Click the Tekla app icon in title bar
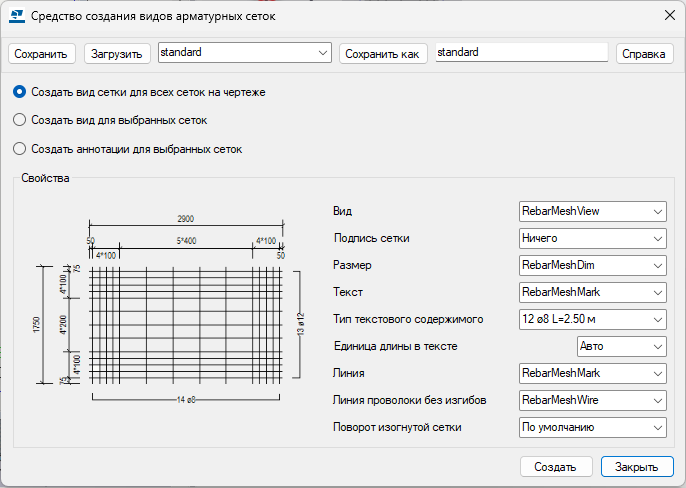686x488 pixels. coord(16,15)
